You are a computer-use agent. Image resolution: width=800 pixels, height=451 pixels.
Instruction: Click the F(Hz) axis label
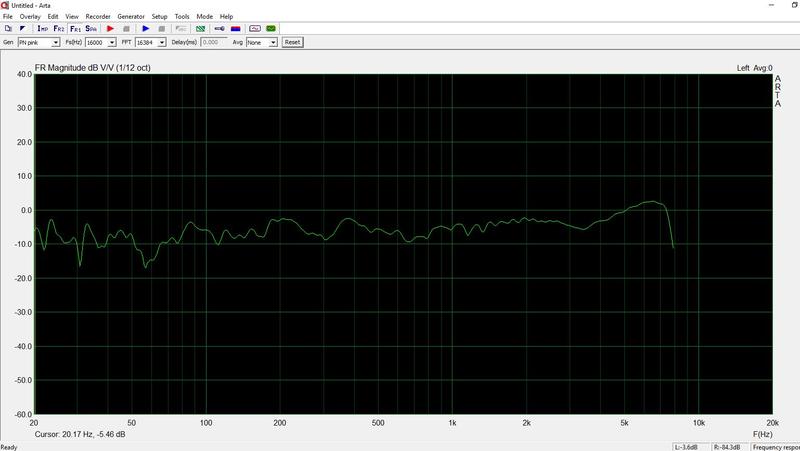762,434
